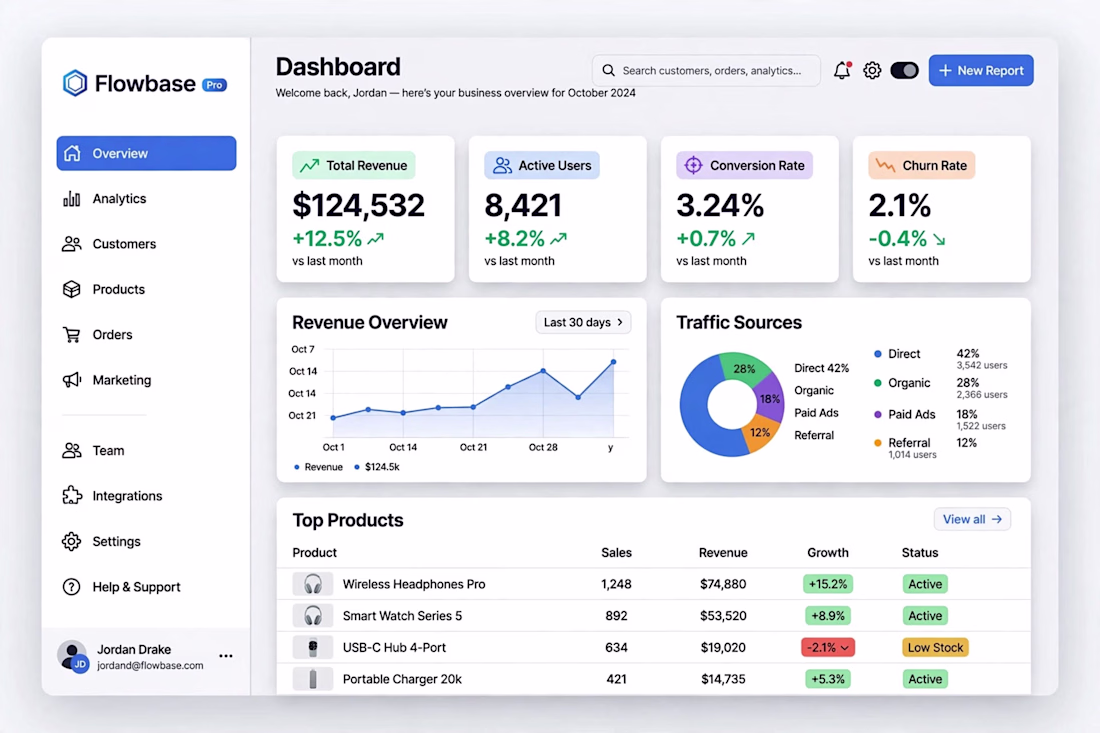The image size is (1100, 733).
Task: Click the sidebar Settings gear icon
Action: (x=72, y=542)
